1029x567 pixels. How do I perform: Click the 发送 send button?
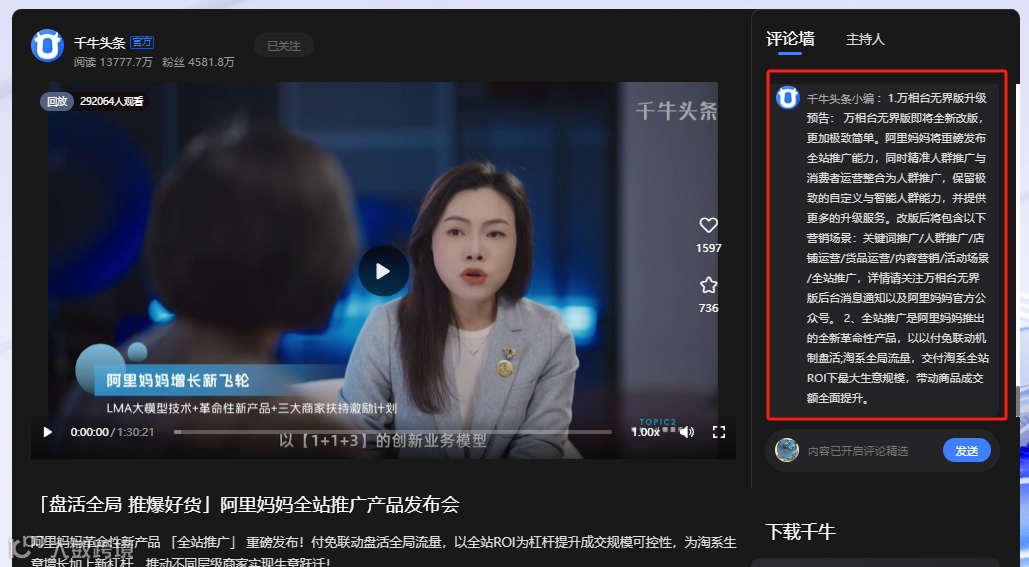[x=967, y=451]
